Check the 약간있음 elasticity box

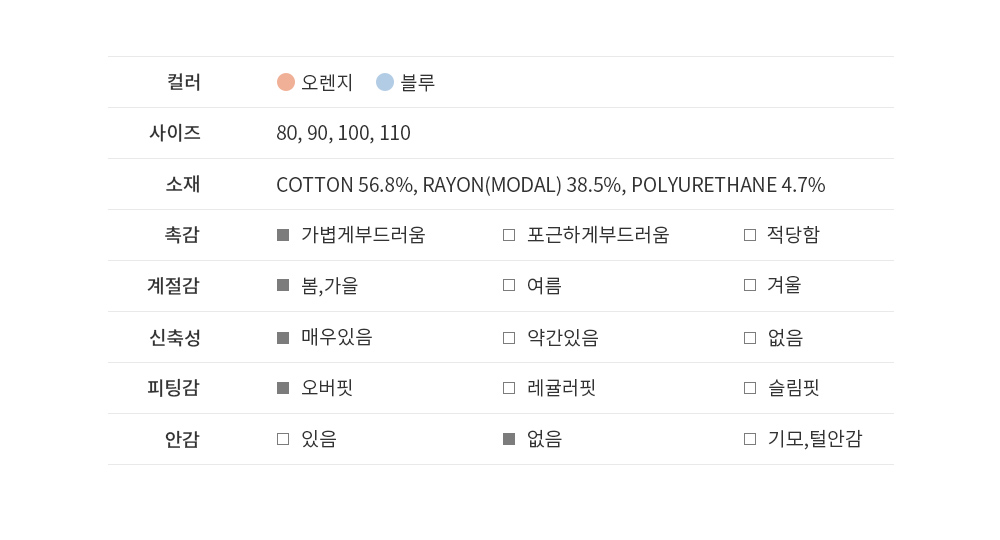(x=509, y=337)
